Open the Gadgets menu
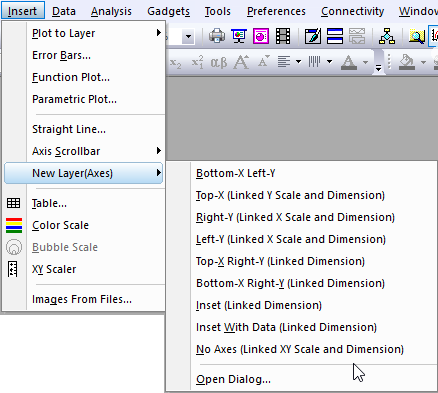Viewport: 438px width, 393px height. pos(168,11)
